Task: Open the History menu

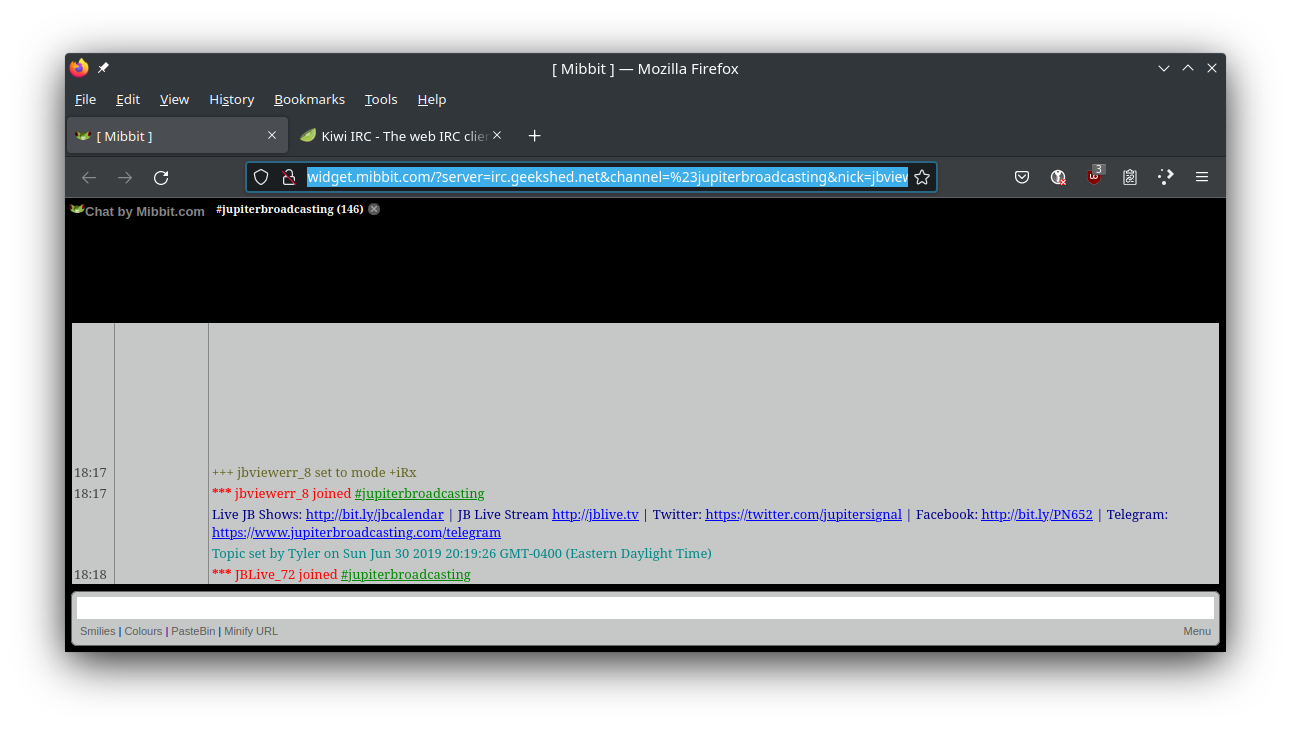Action: [x=232, y=99]
